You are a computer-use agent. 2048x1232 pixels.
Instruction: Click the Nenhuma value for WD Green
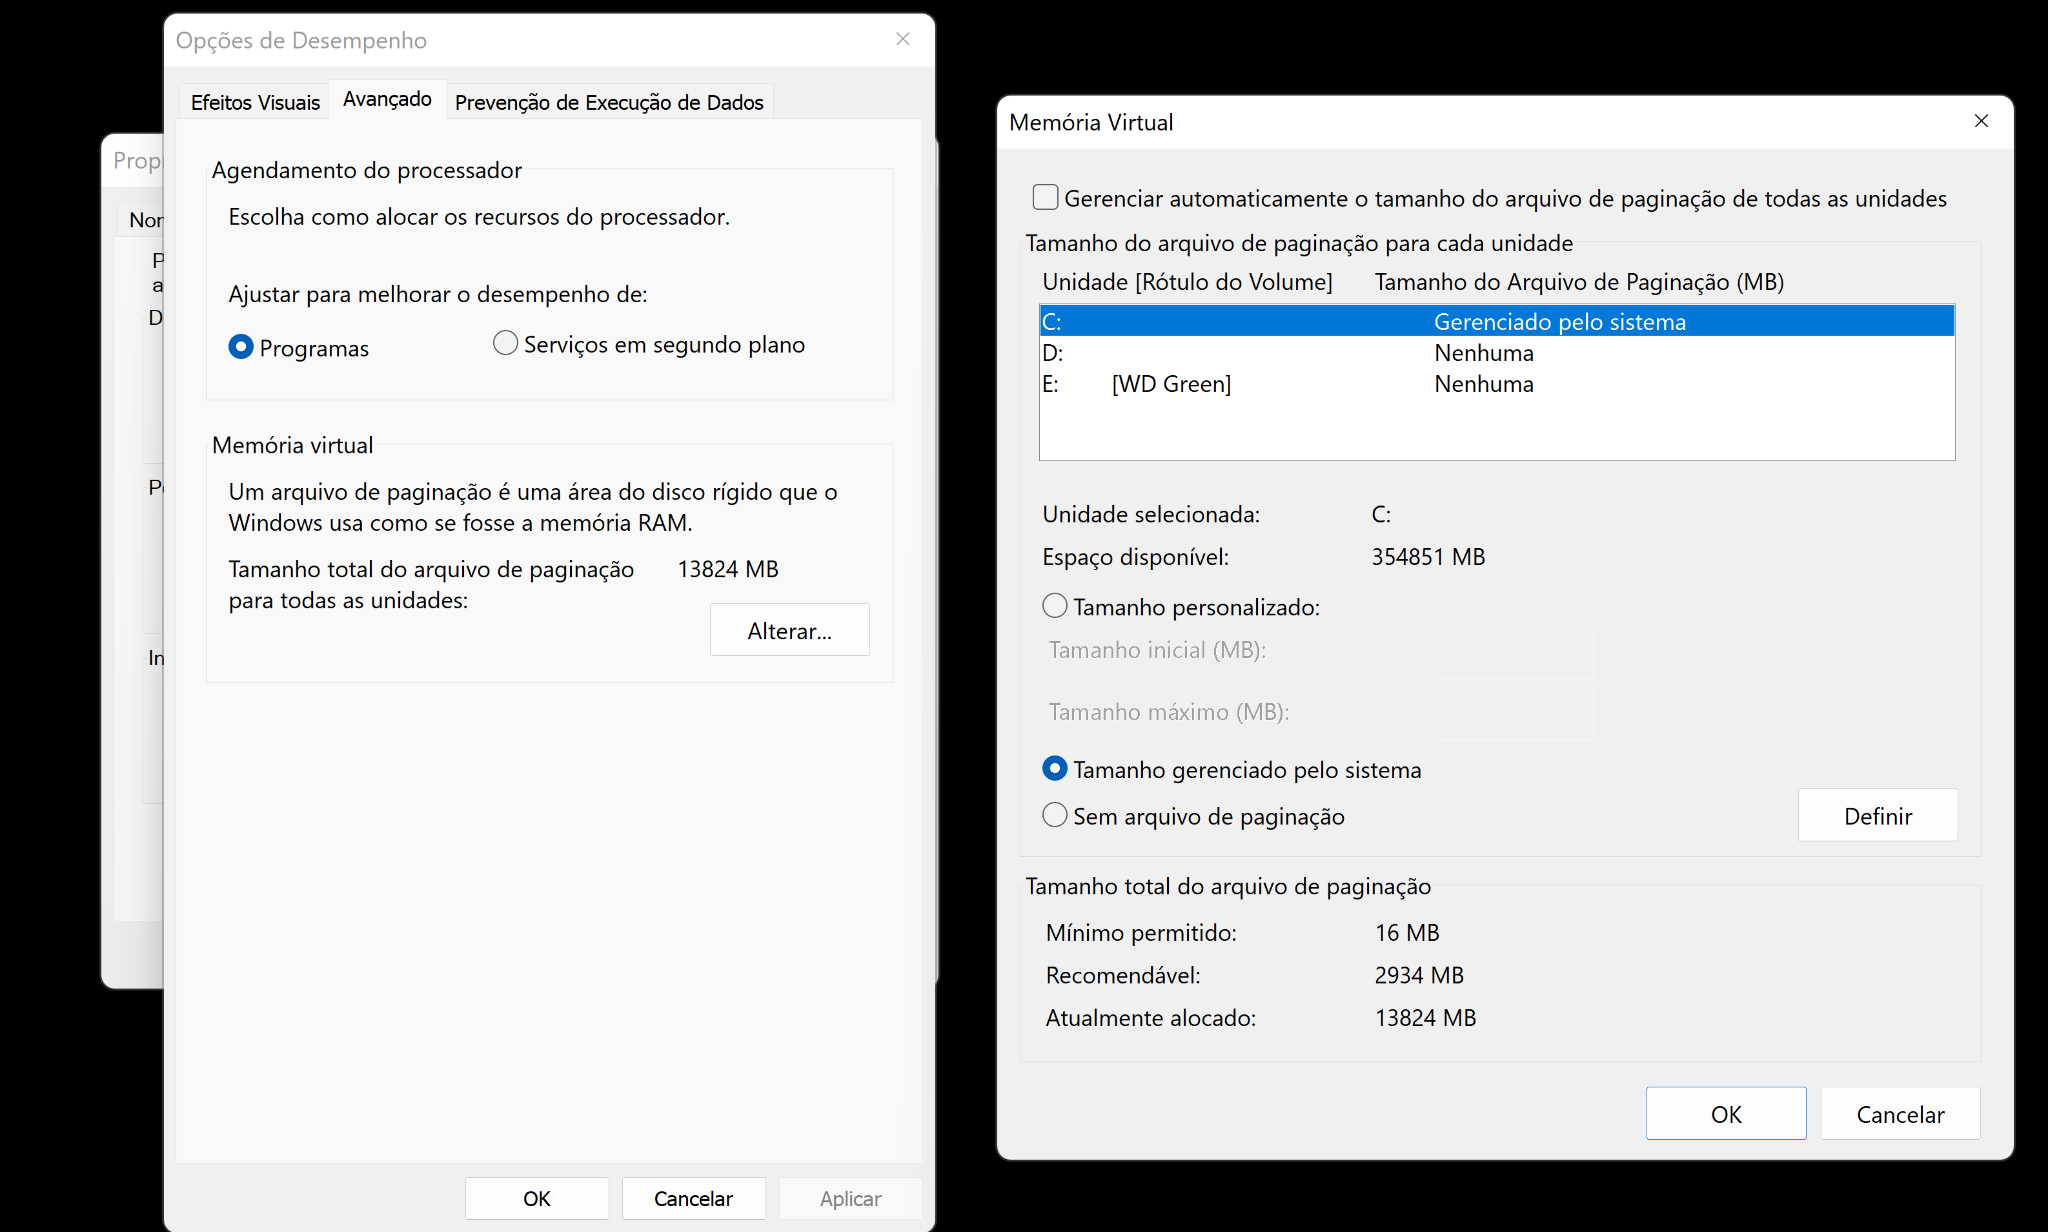[x=1484, y=383]
